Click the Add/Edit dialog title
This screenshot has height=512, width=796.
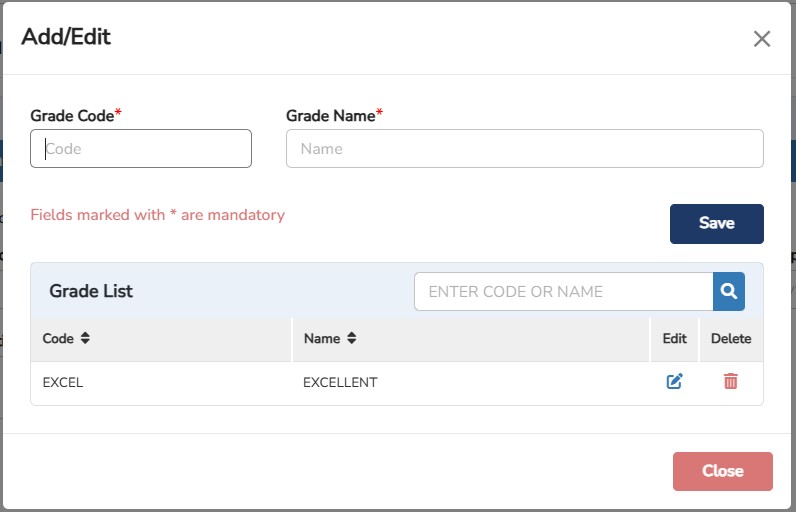(x=66, y=38)
